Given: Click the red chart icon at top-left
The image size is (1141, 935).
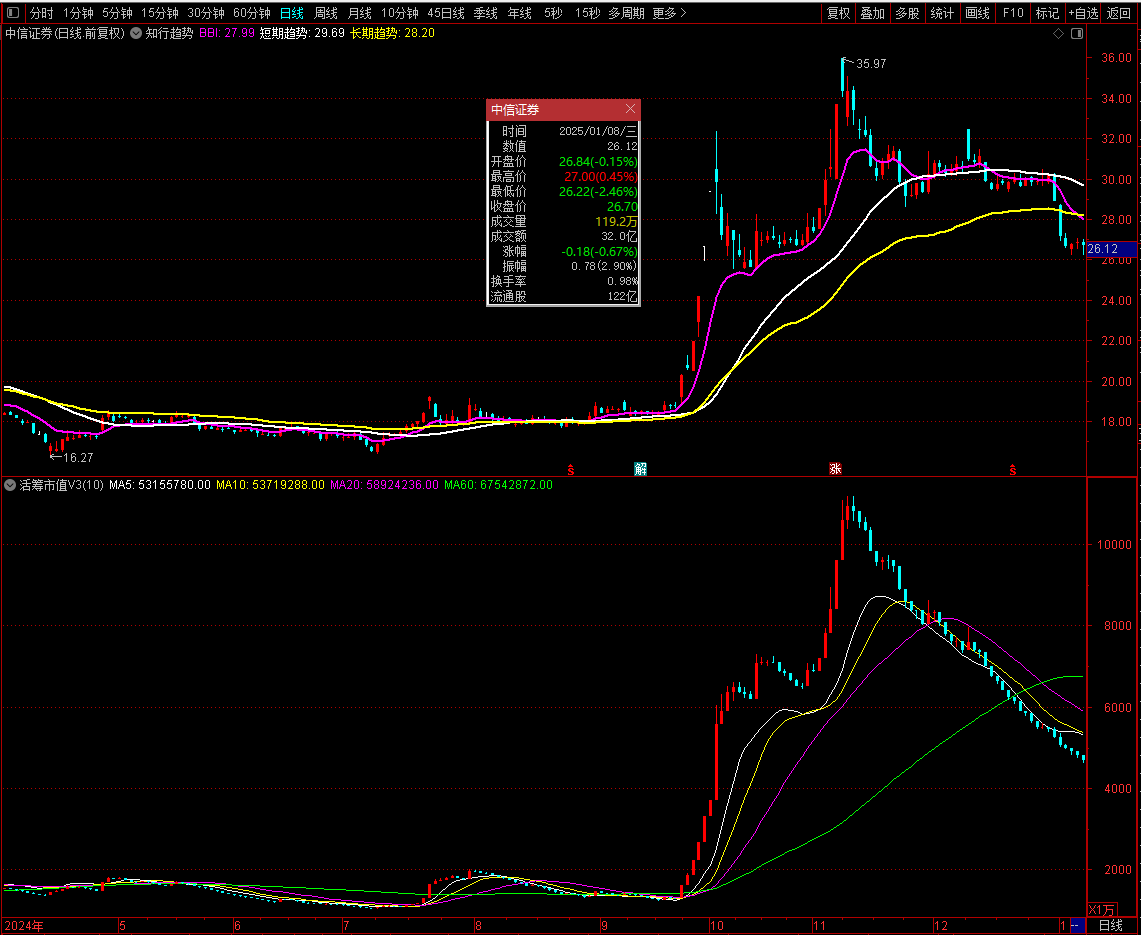Looking at the screenshot, I should (13, 13).
